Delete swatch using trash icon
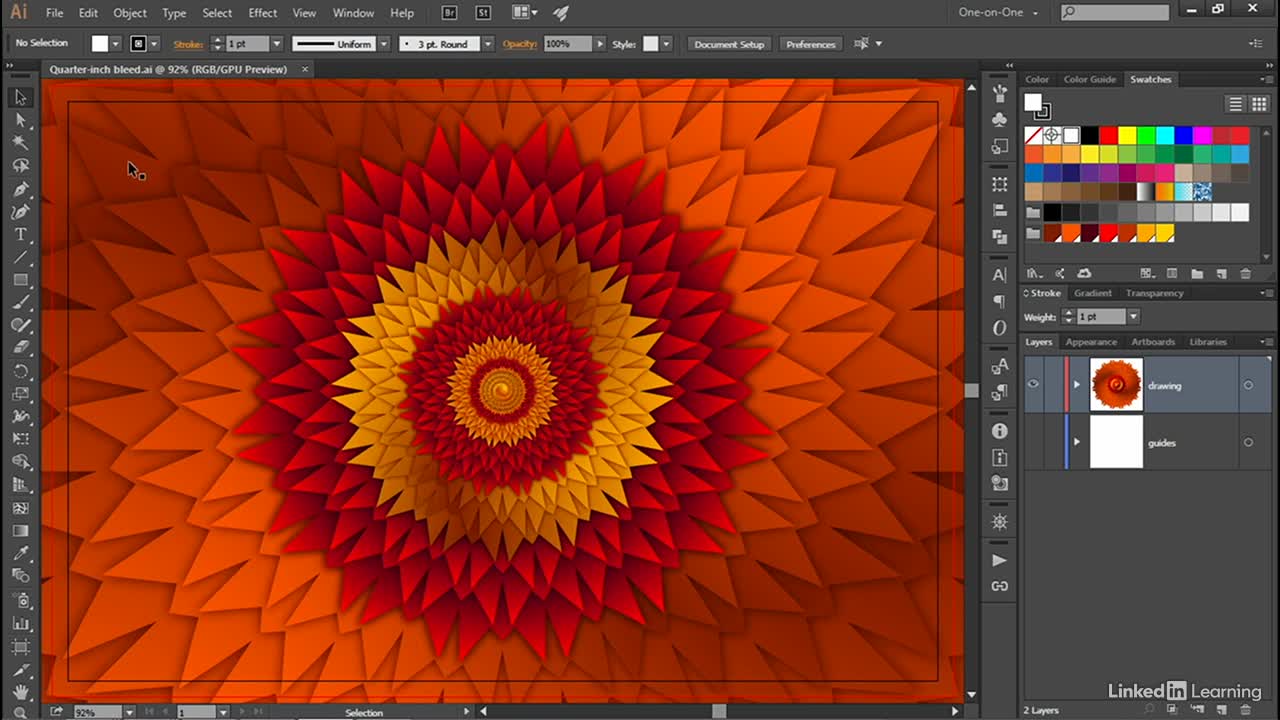 click(x=1245, y=274)
